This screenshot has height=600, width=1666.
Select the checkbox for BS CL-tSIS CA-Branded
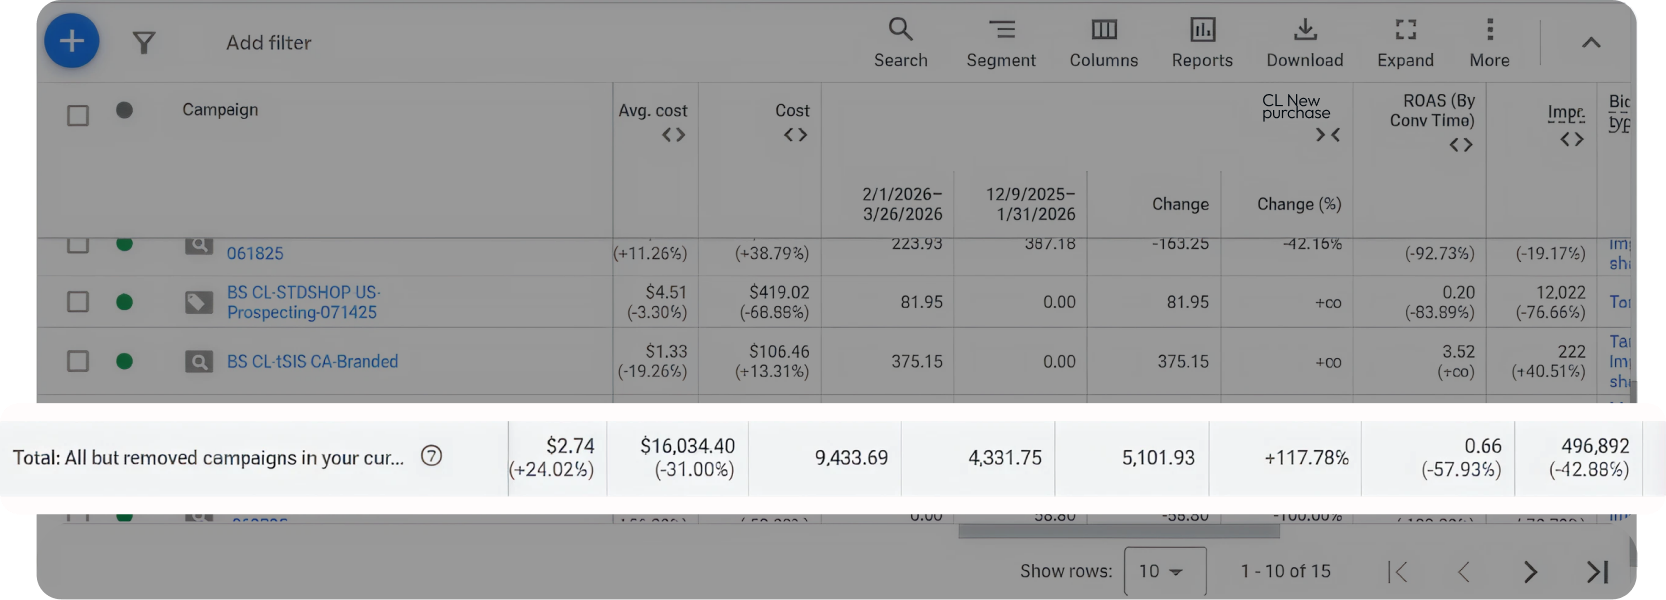click(78, 361)
